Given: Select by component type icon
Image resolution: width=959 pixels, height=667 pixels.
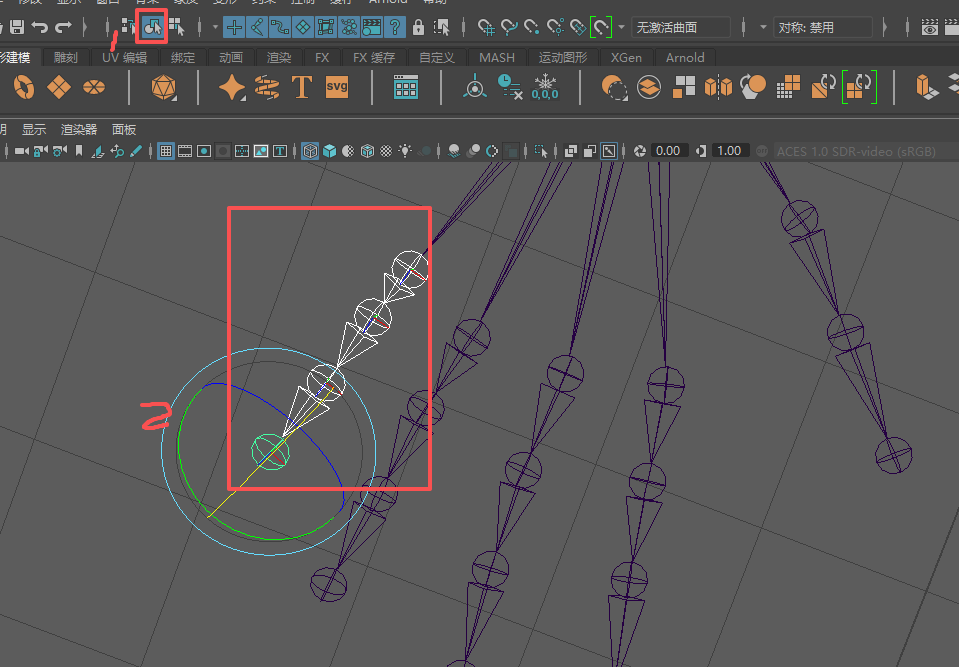Looking at the screenshot, I should [177, 27].
